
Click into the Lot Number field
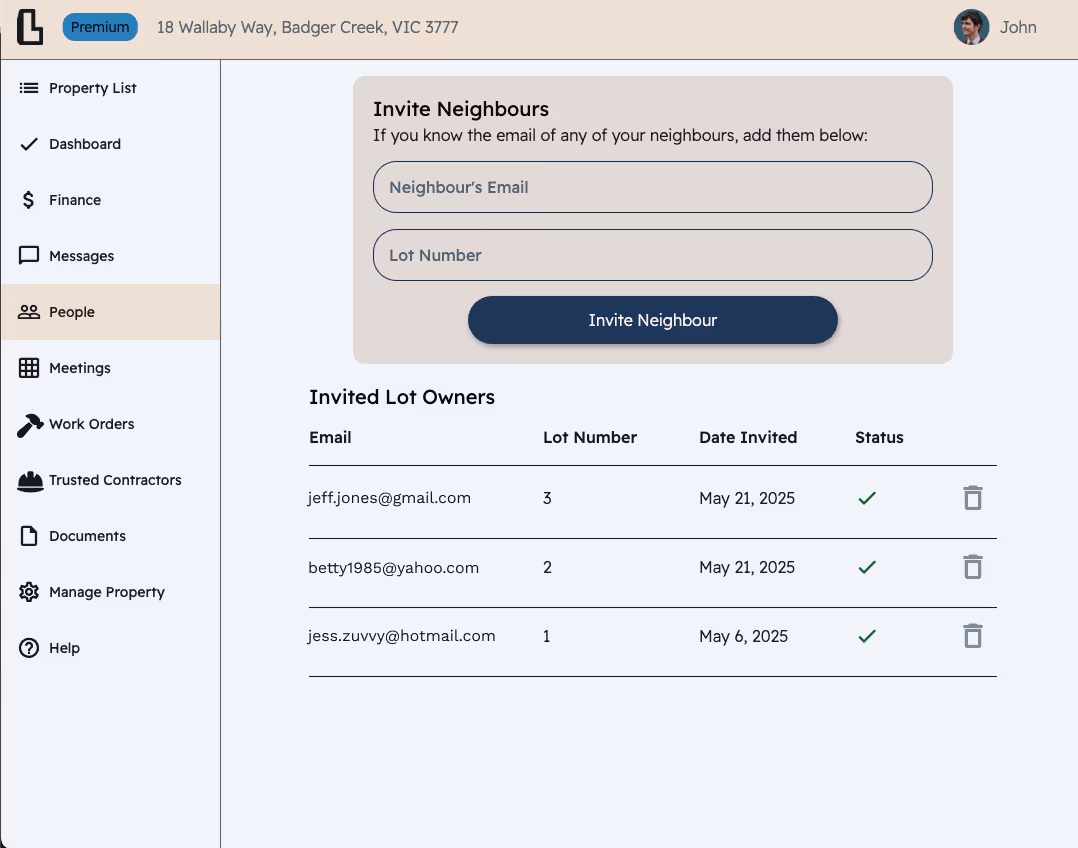coord(652,255)
